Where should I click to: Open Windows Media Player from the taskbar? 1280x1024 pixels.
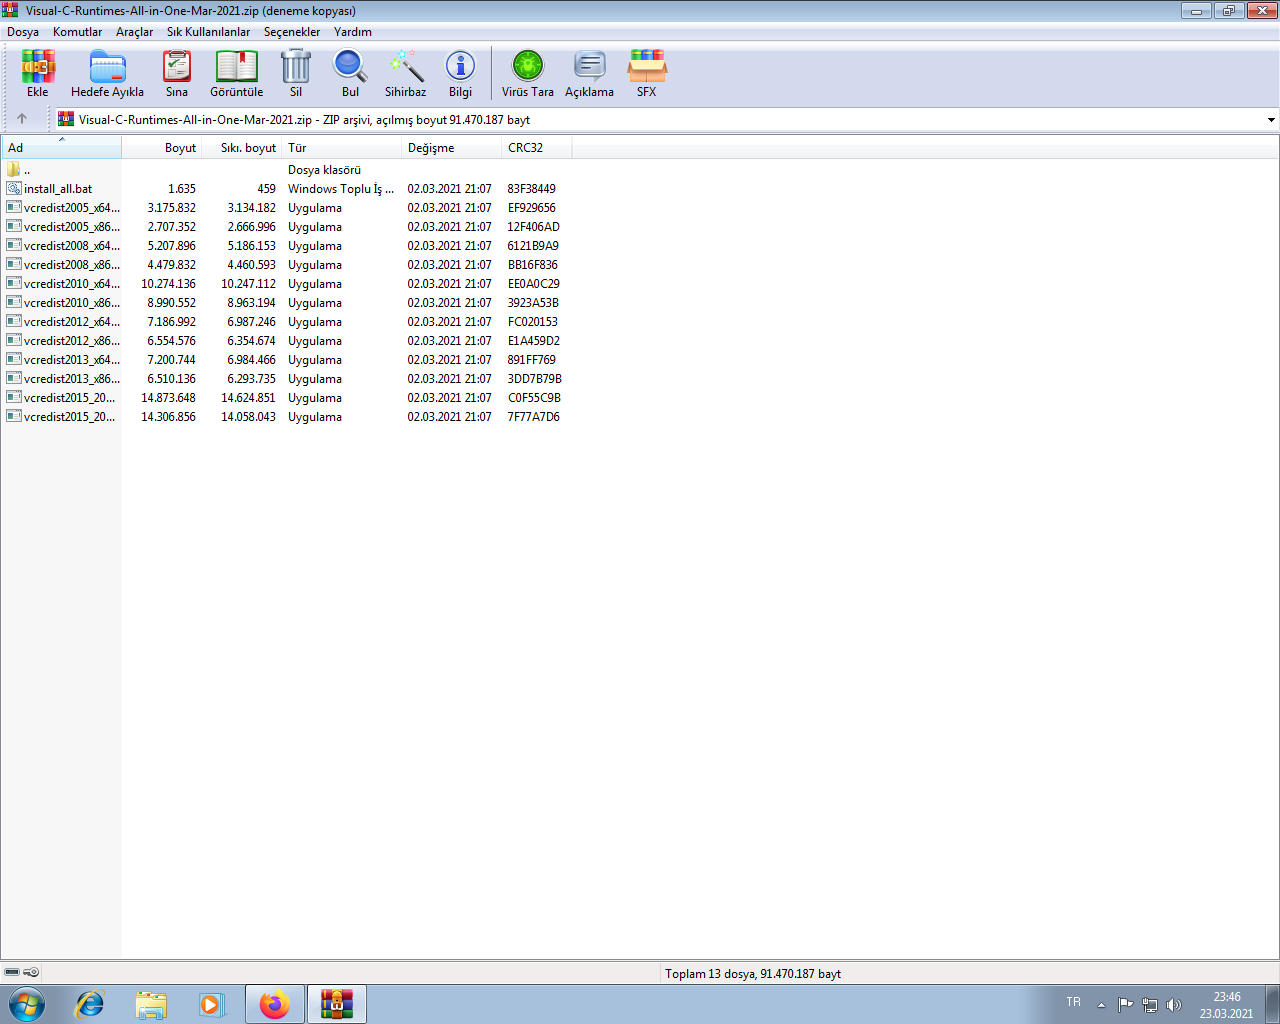tap(212, 1004)
